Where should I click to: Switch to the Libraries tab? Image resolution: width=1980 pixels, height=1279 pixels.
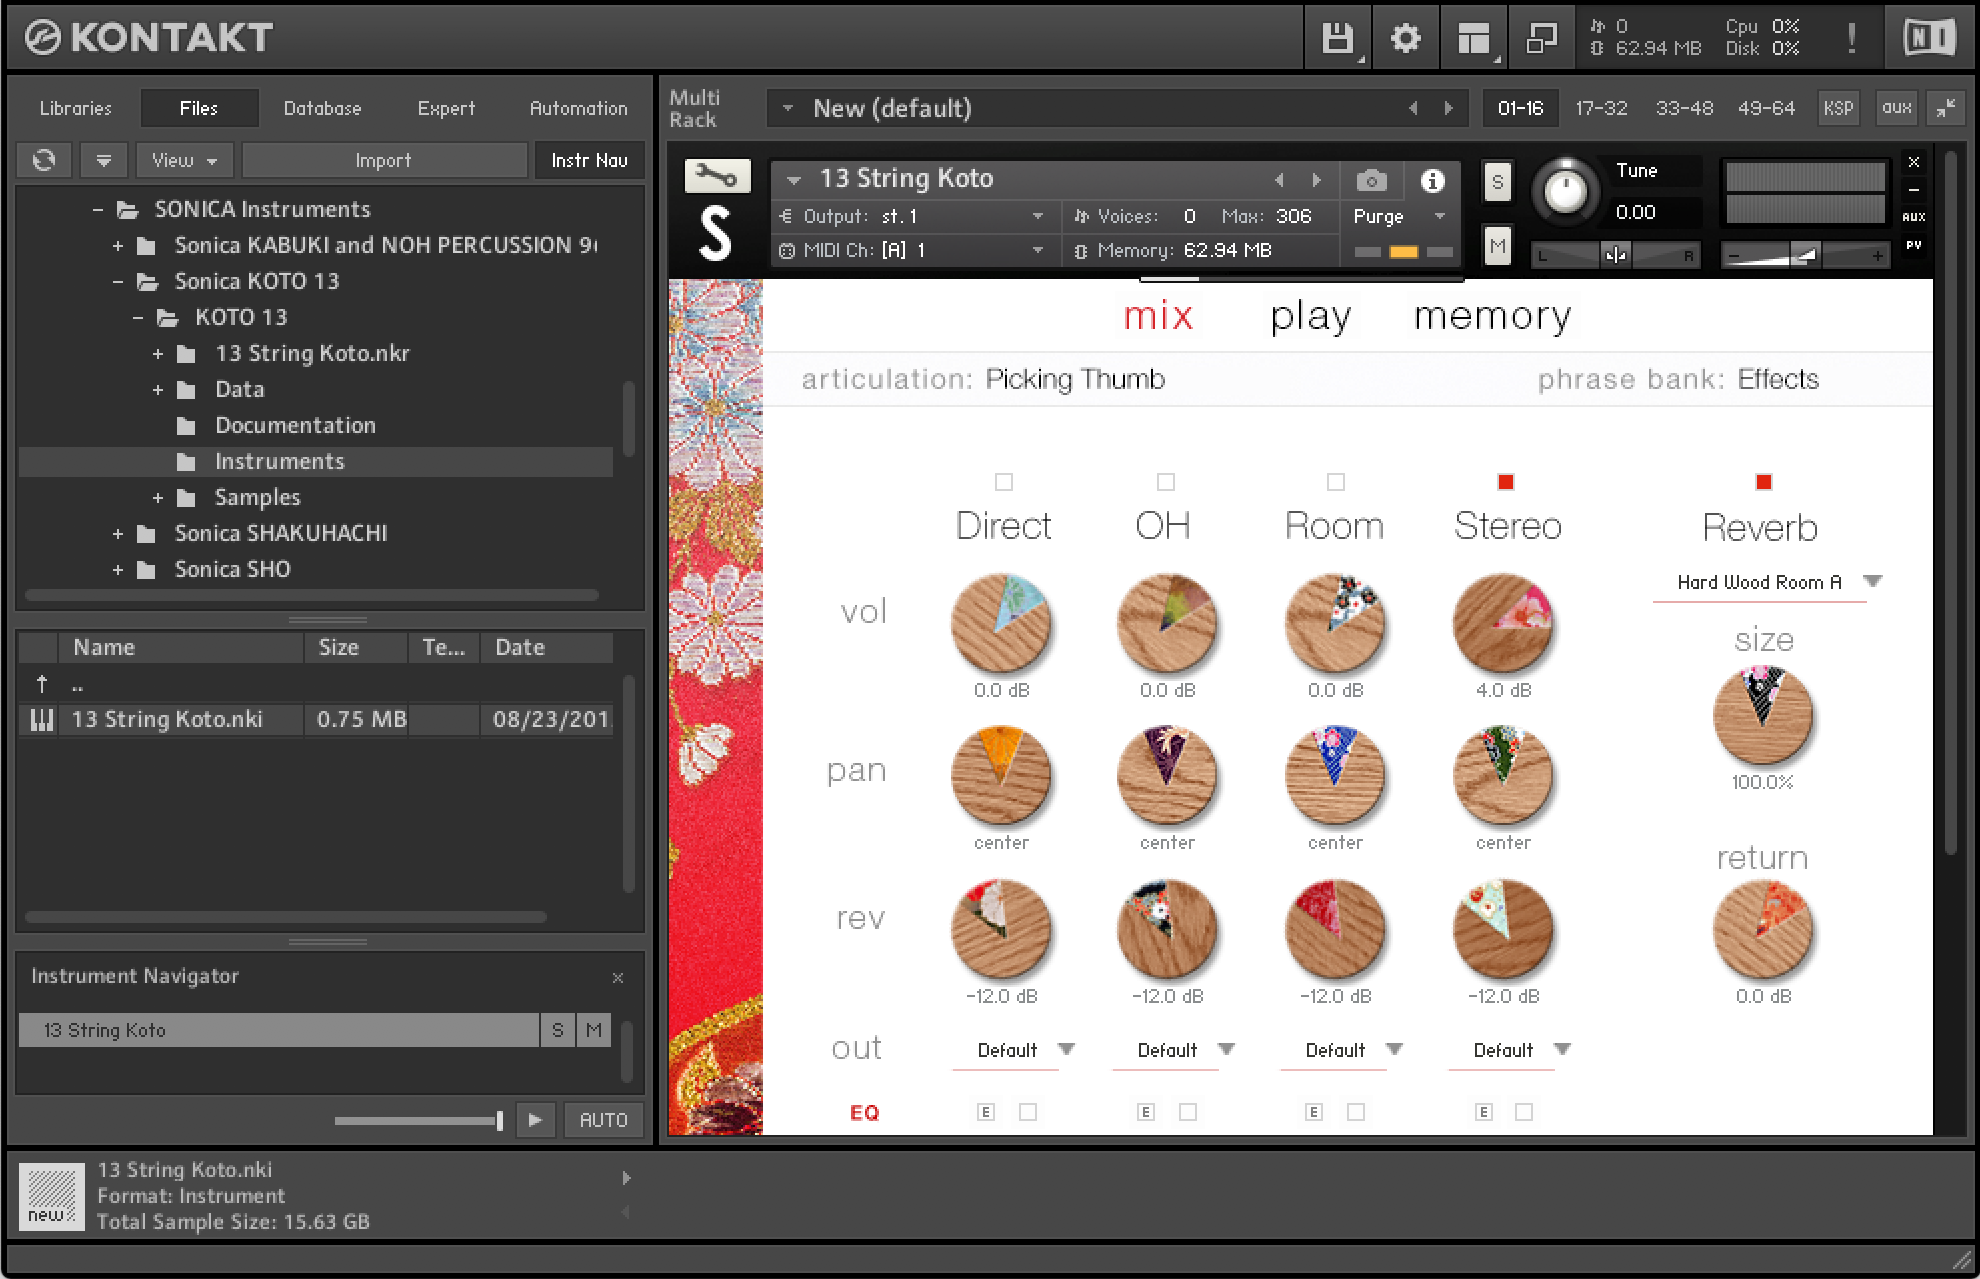[x=75, y=108]
